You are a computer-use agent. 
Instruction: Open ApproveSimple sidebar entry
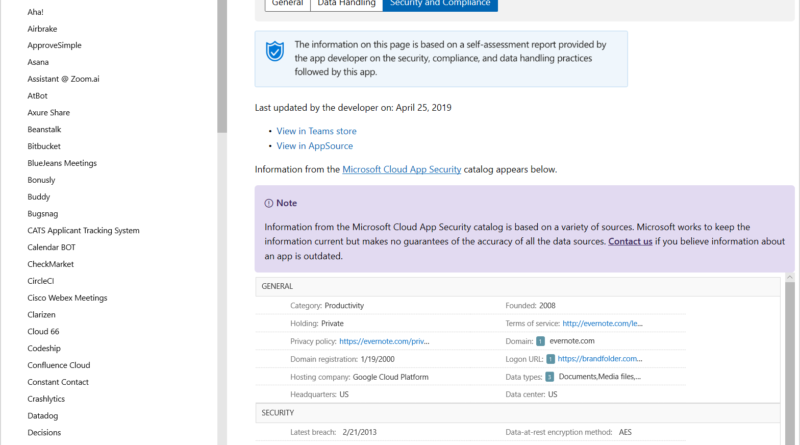55,45
